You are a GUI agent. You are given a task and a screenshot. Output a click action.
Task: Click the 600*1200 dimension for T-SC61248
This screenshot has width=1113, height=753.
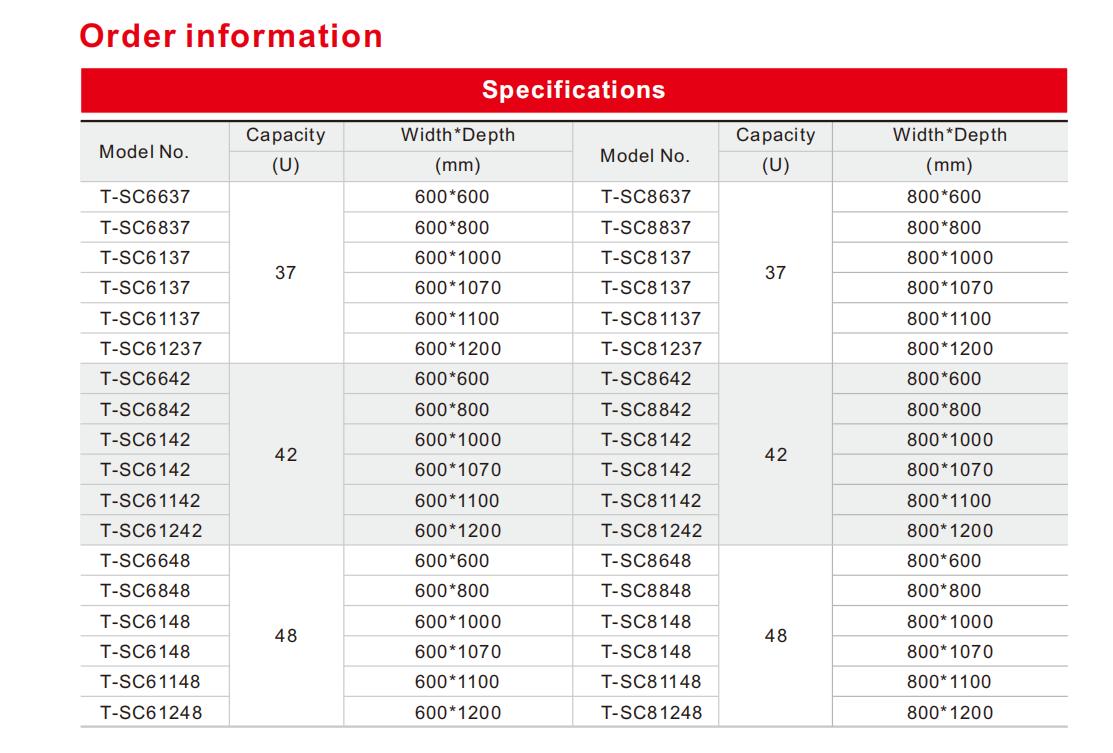point(458,712)
